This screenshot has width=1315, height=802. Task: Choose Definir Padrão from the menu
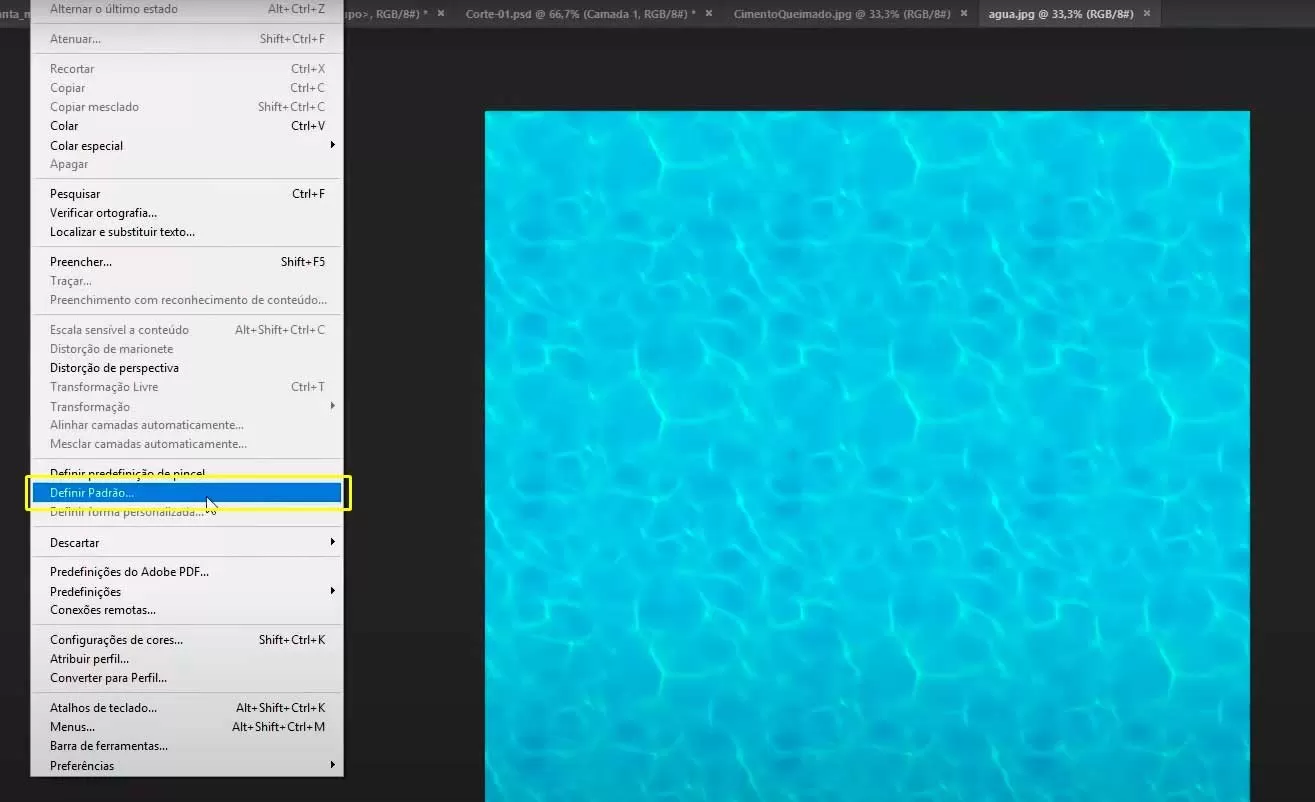pyautogui.click(x=92, y=493)
